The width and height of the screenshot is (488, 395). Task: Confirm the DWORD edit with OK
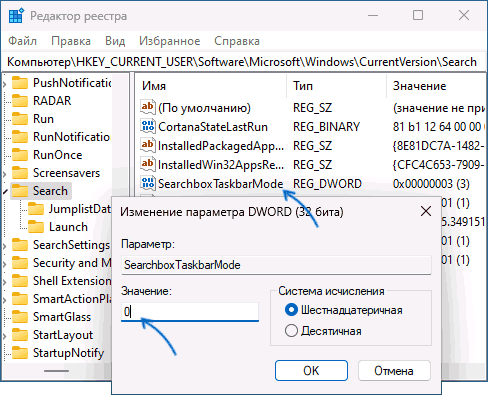311,370
